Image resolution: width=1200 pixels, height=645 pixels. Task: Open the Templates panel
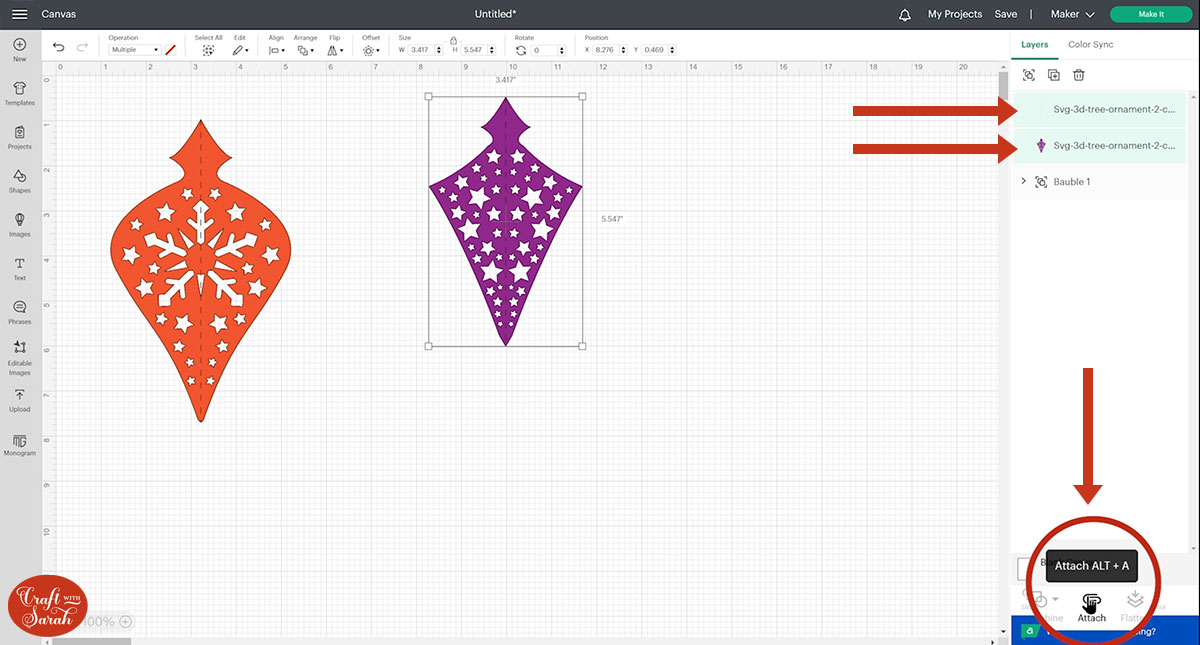19,92
